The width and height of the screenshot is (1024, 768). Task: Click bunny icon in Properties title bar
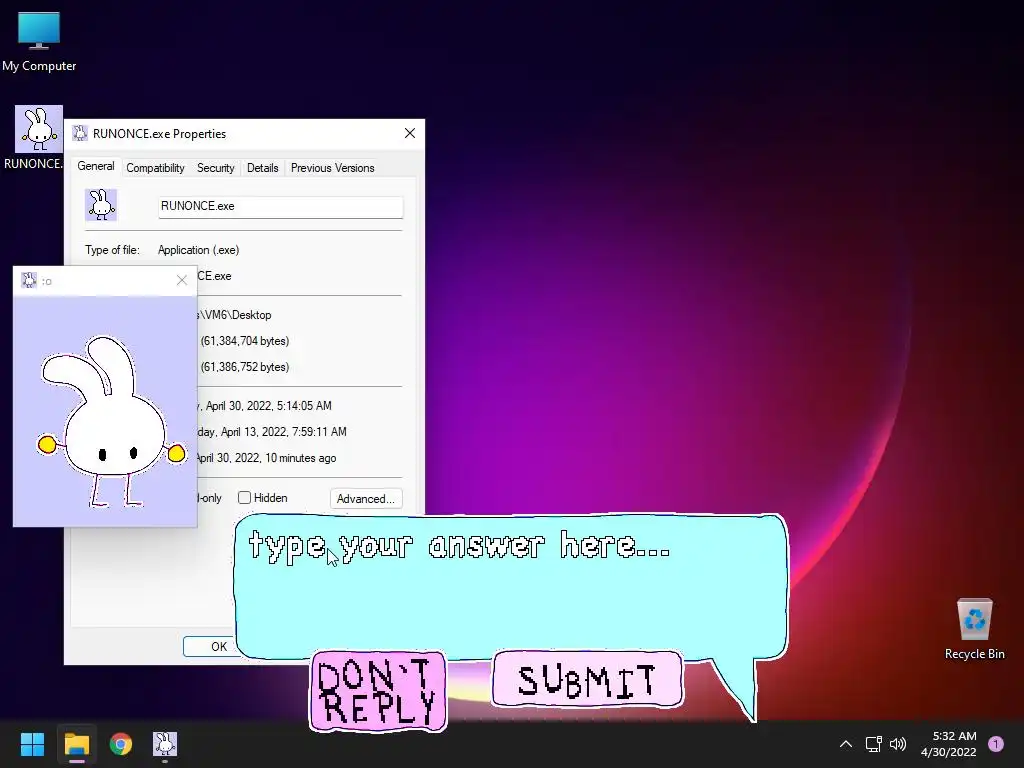(x=80, y=133)
